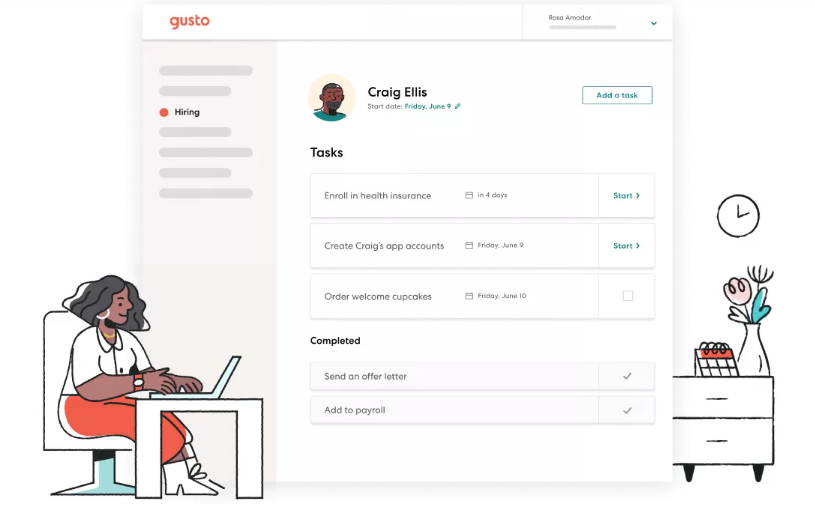Select Hiring in the sidebar
The height and width of the screenshot is (513, 815).
click(x=187, y=112)
